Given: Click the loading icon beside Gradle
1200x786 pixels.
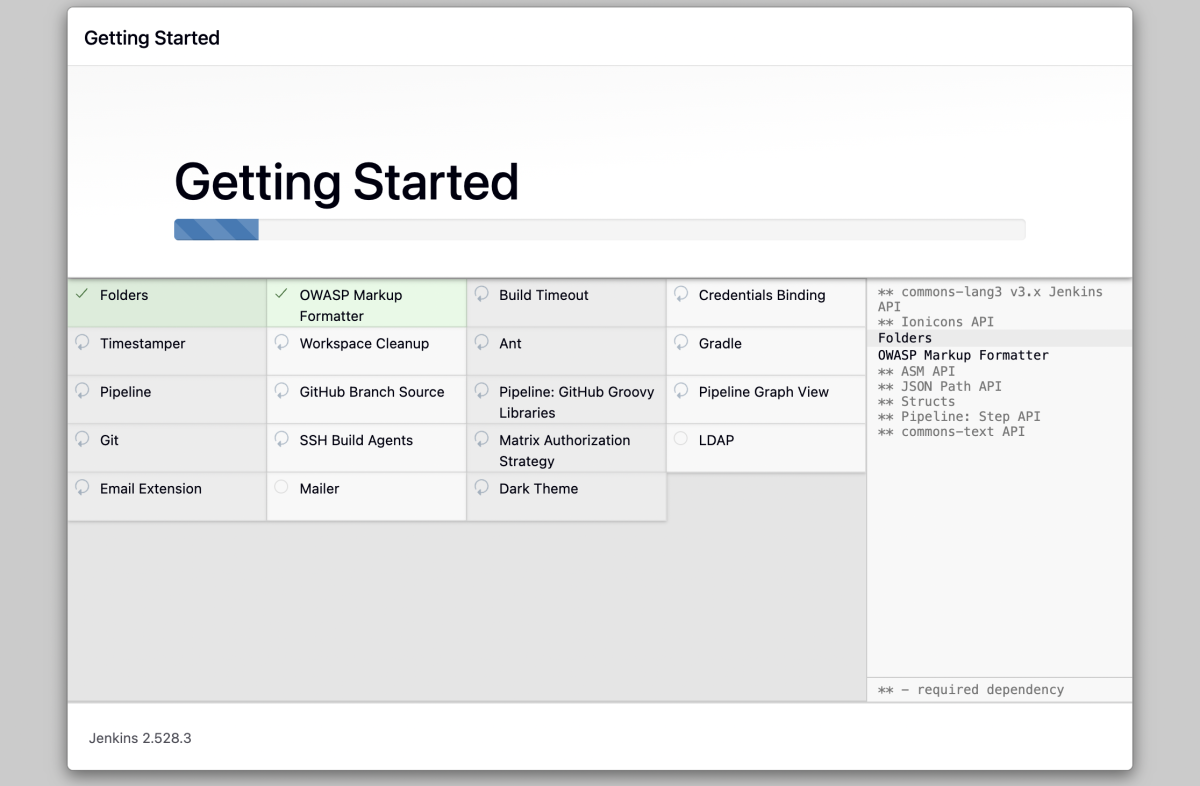Looking at the screenshot, I should pos(681,342).
